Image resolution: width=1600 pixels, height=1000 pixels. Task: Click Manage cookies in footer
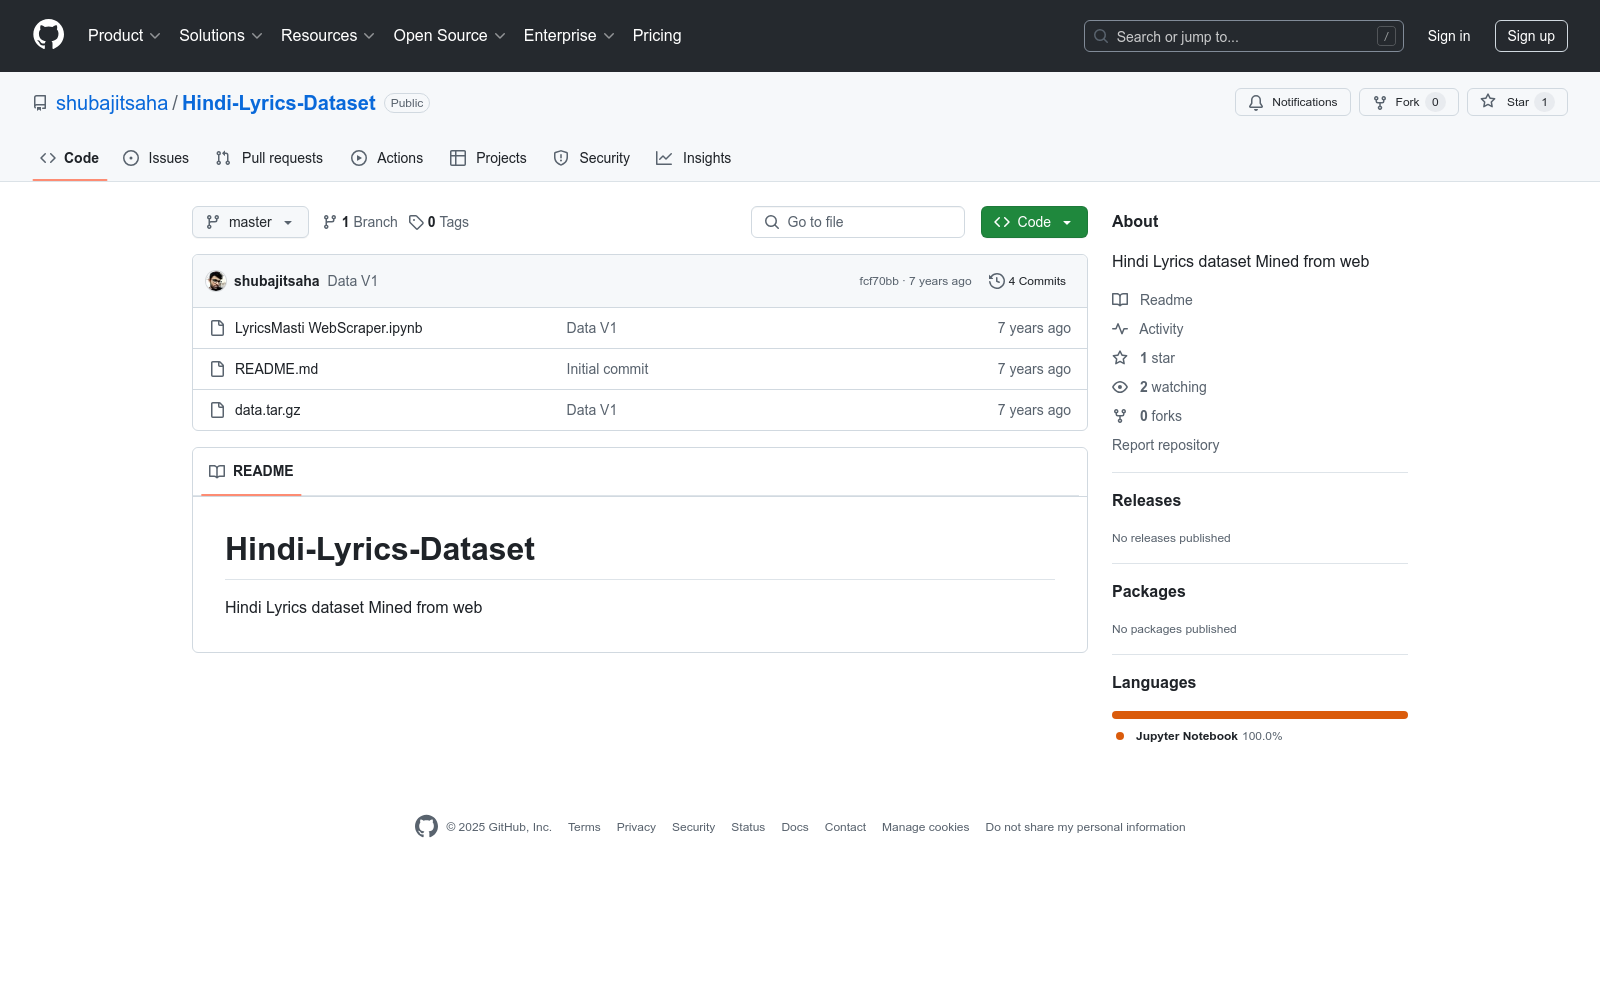(926, 827)
